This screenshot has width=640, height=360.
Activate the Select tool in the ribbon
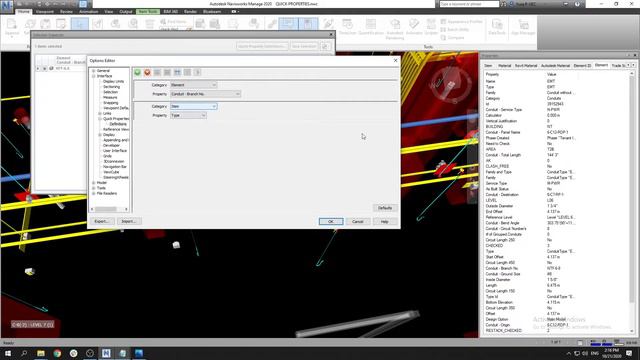tap(80, 24)
